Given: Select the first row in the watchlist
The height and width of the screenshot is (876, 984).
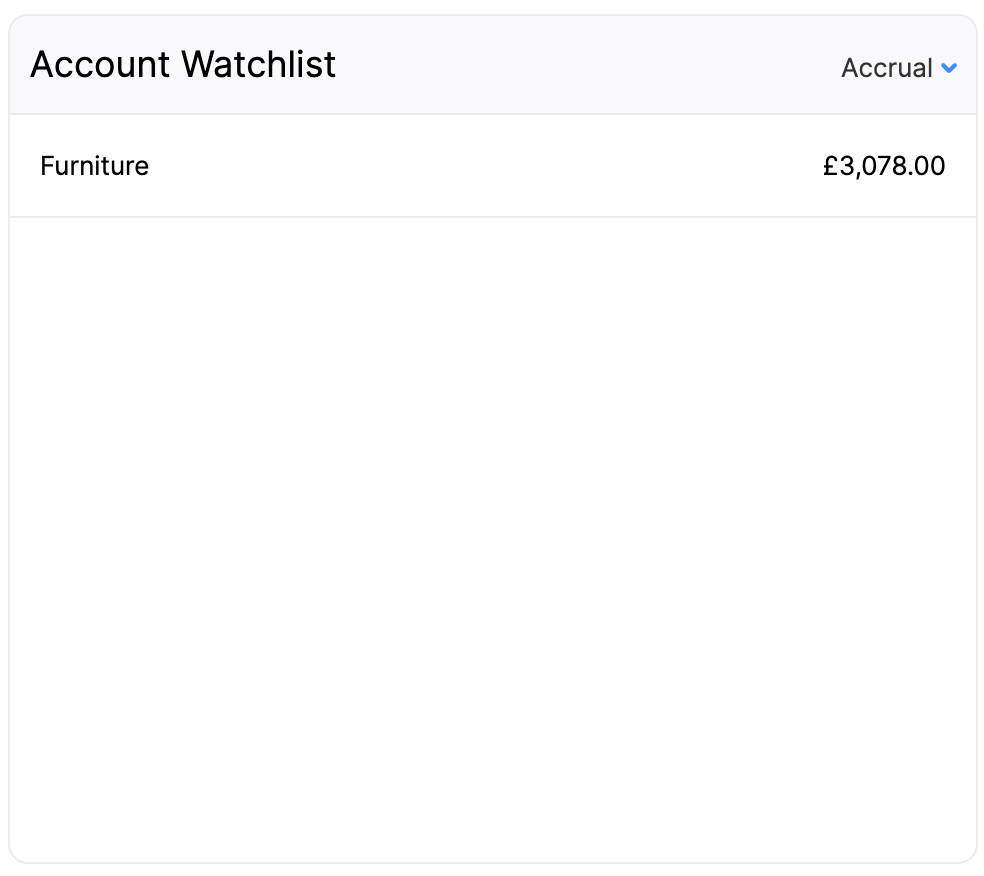Looking at the screenshot, I should pyautogui.click(x=492, y=166).
